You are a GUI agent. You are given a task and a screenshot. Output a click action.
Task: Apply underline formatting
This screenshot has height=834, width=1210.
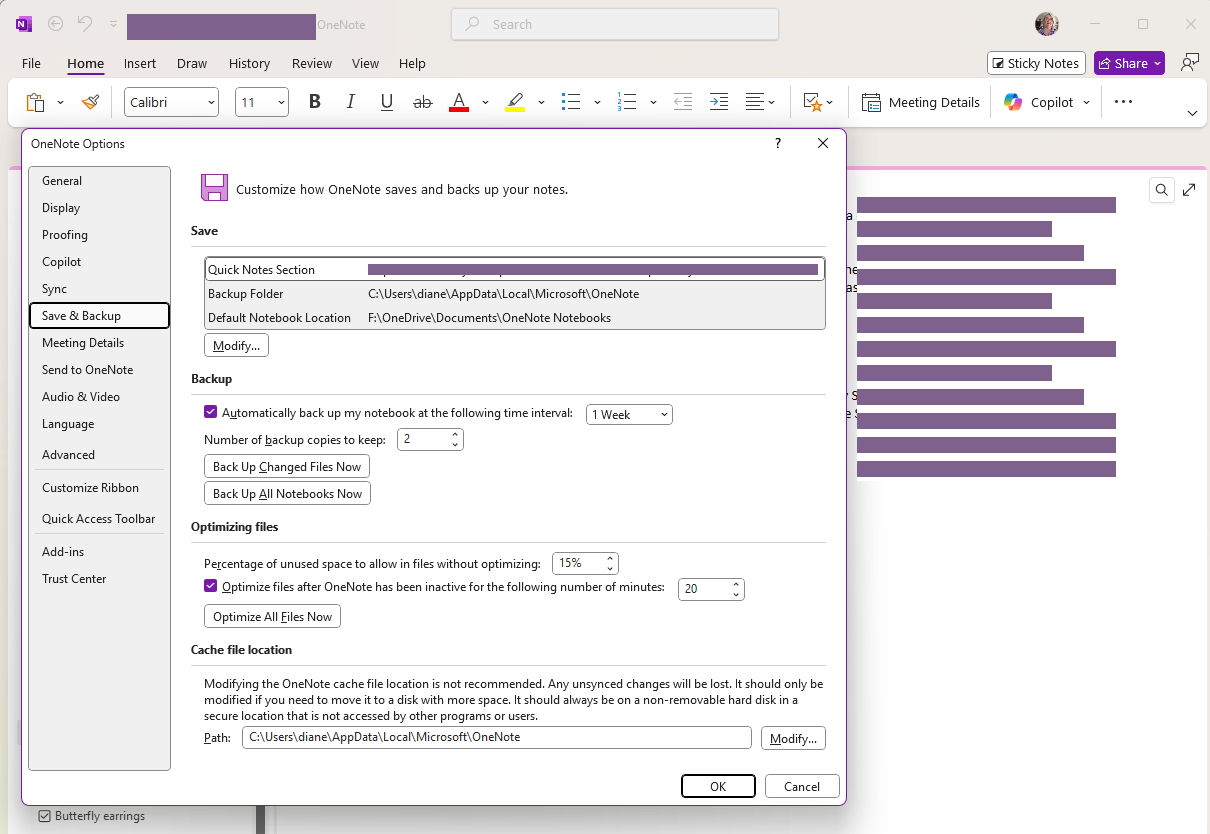click(386, 101)
